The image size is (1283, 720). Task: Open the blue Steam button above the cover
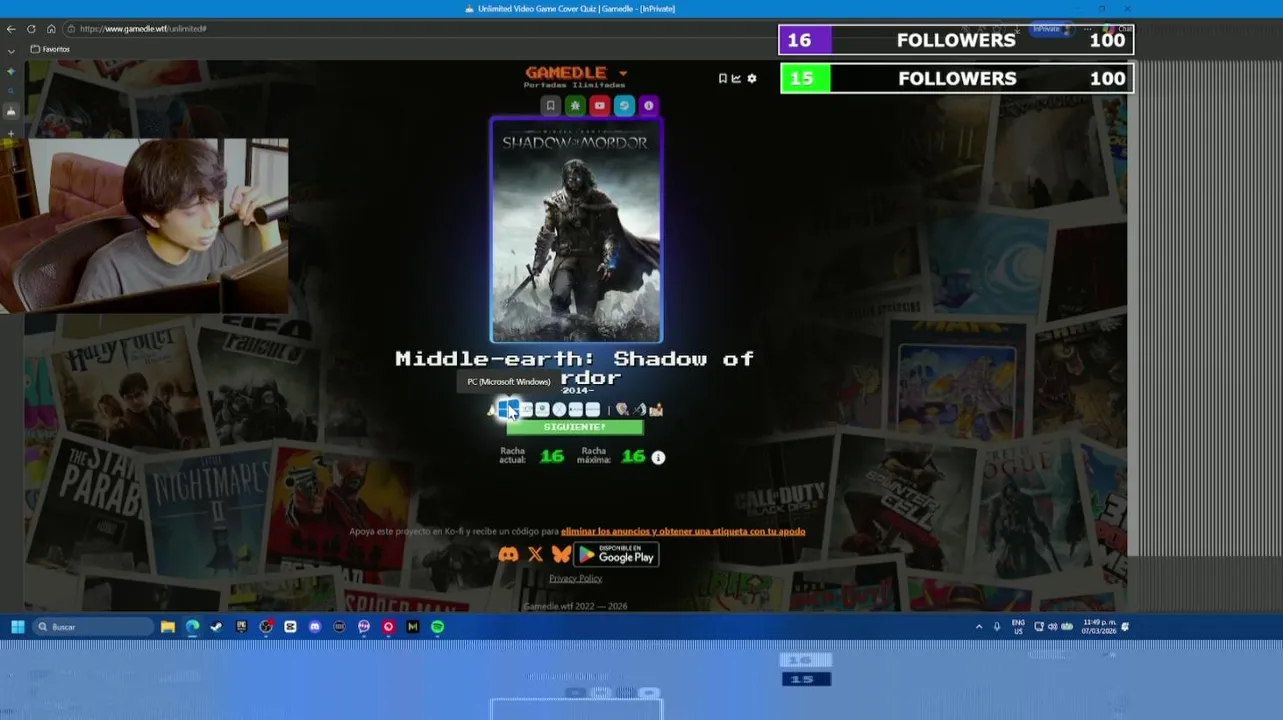[624, 105]
